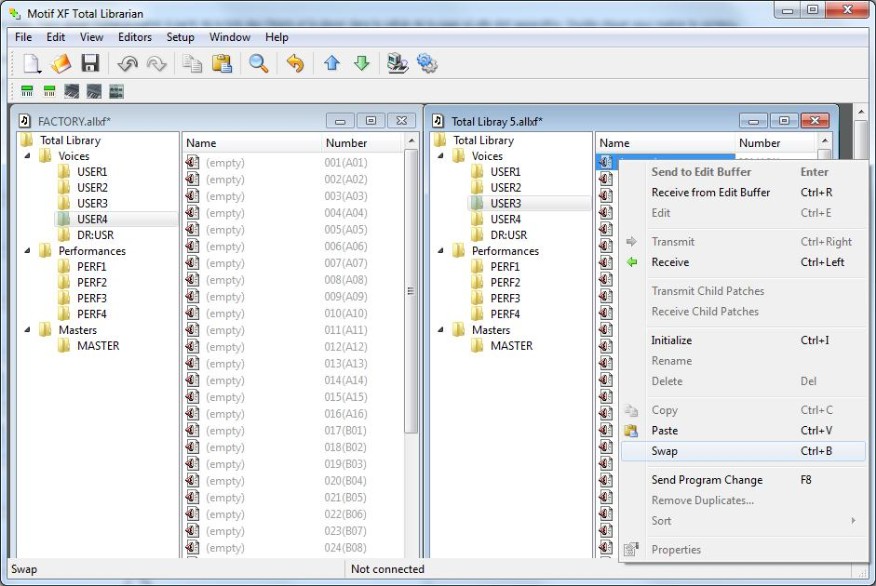Viewport: 876px width, 586px height.
Task: Select the MASTER folder in the FACTORY tree
Action: 98,346
